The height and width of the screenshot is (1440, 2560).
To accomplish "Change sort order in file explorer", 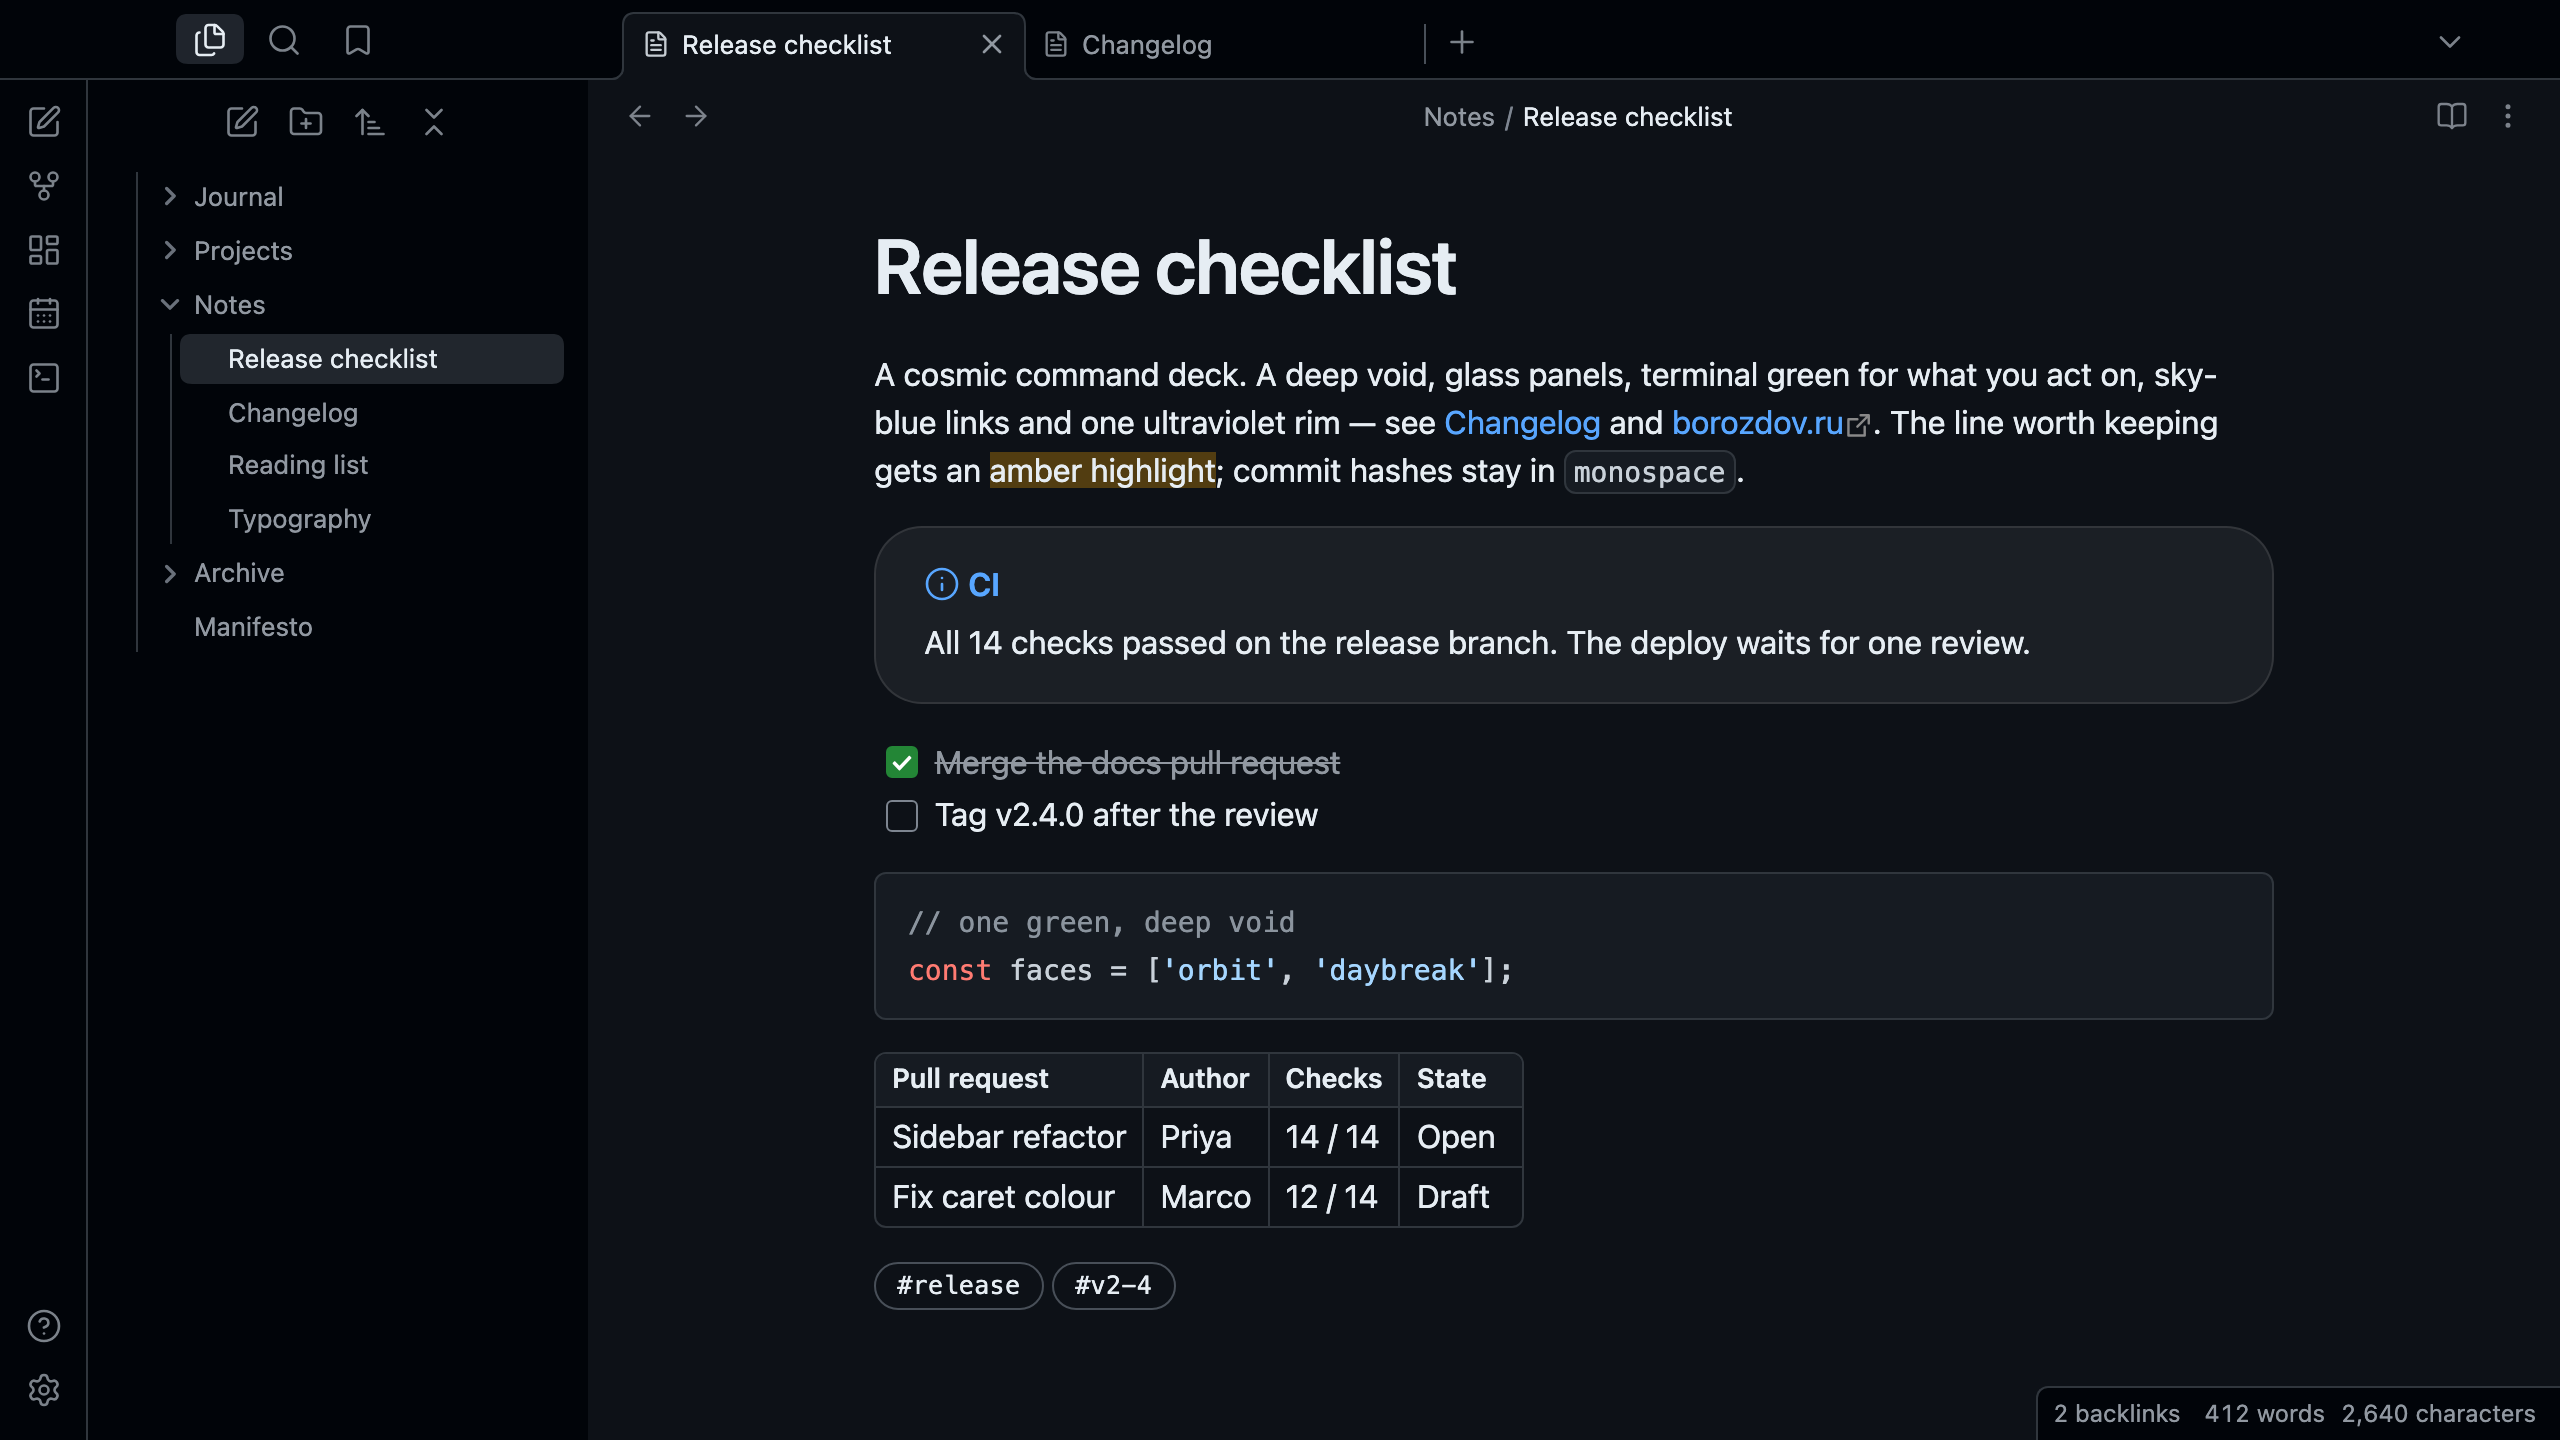I will [x=370, y=122].
